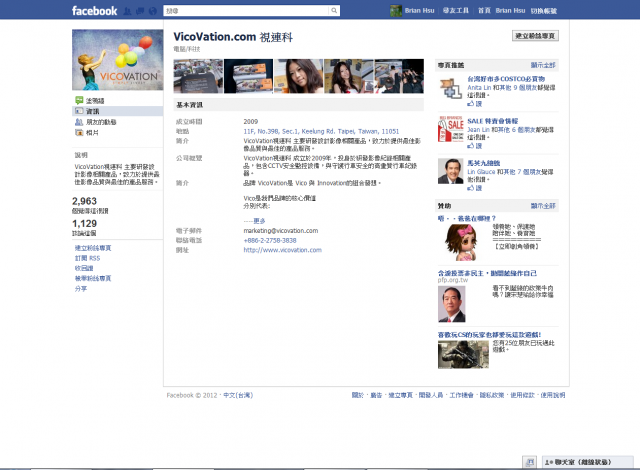Click the 2,963 likes count
Image resolution: width=640 pixels, height=470 pixels.
click(84, 201)
